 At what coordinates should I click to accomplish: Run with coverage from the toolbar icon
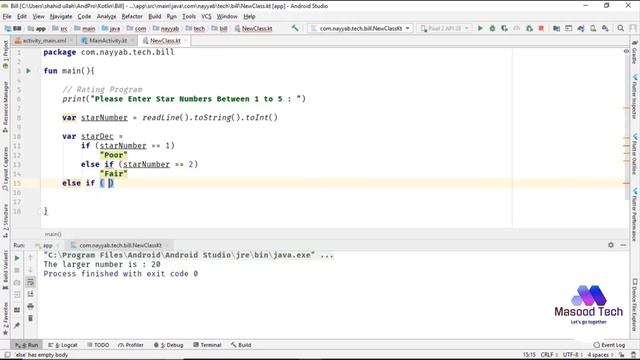[504, 28]
